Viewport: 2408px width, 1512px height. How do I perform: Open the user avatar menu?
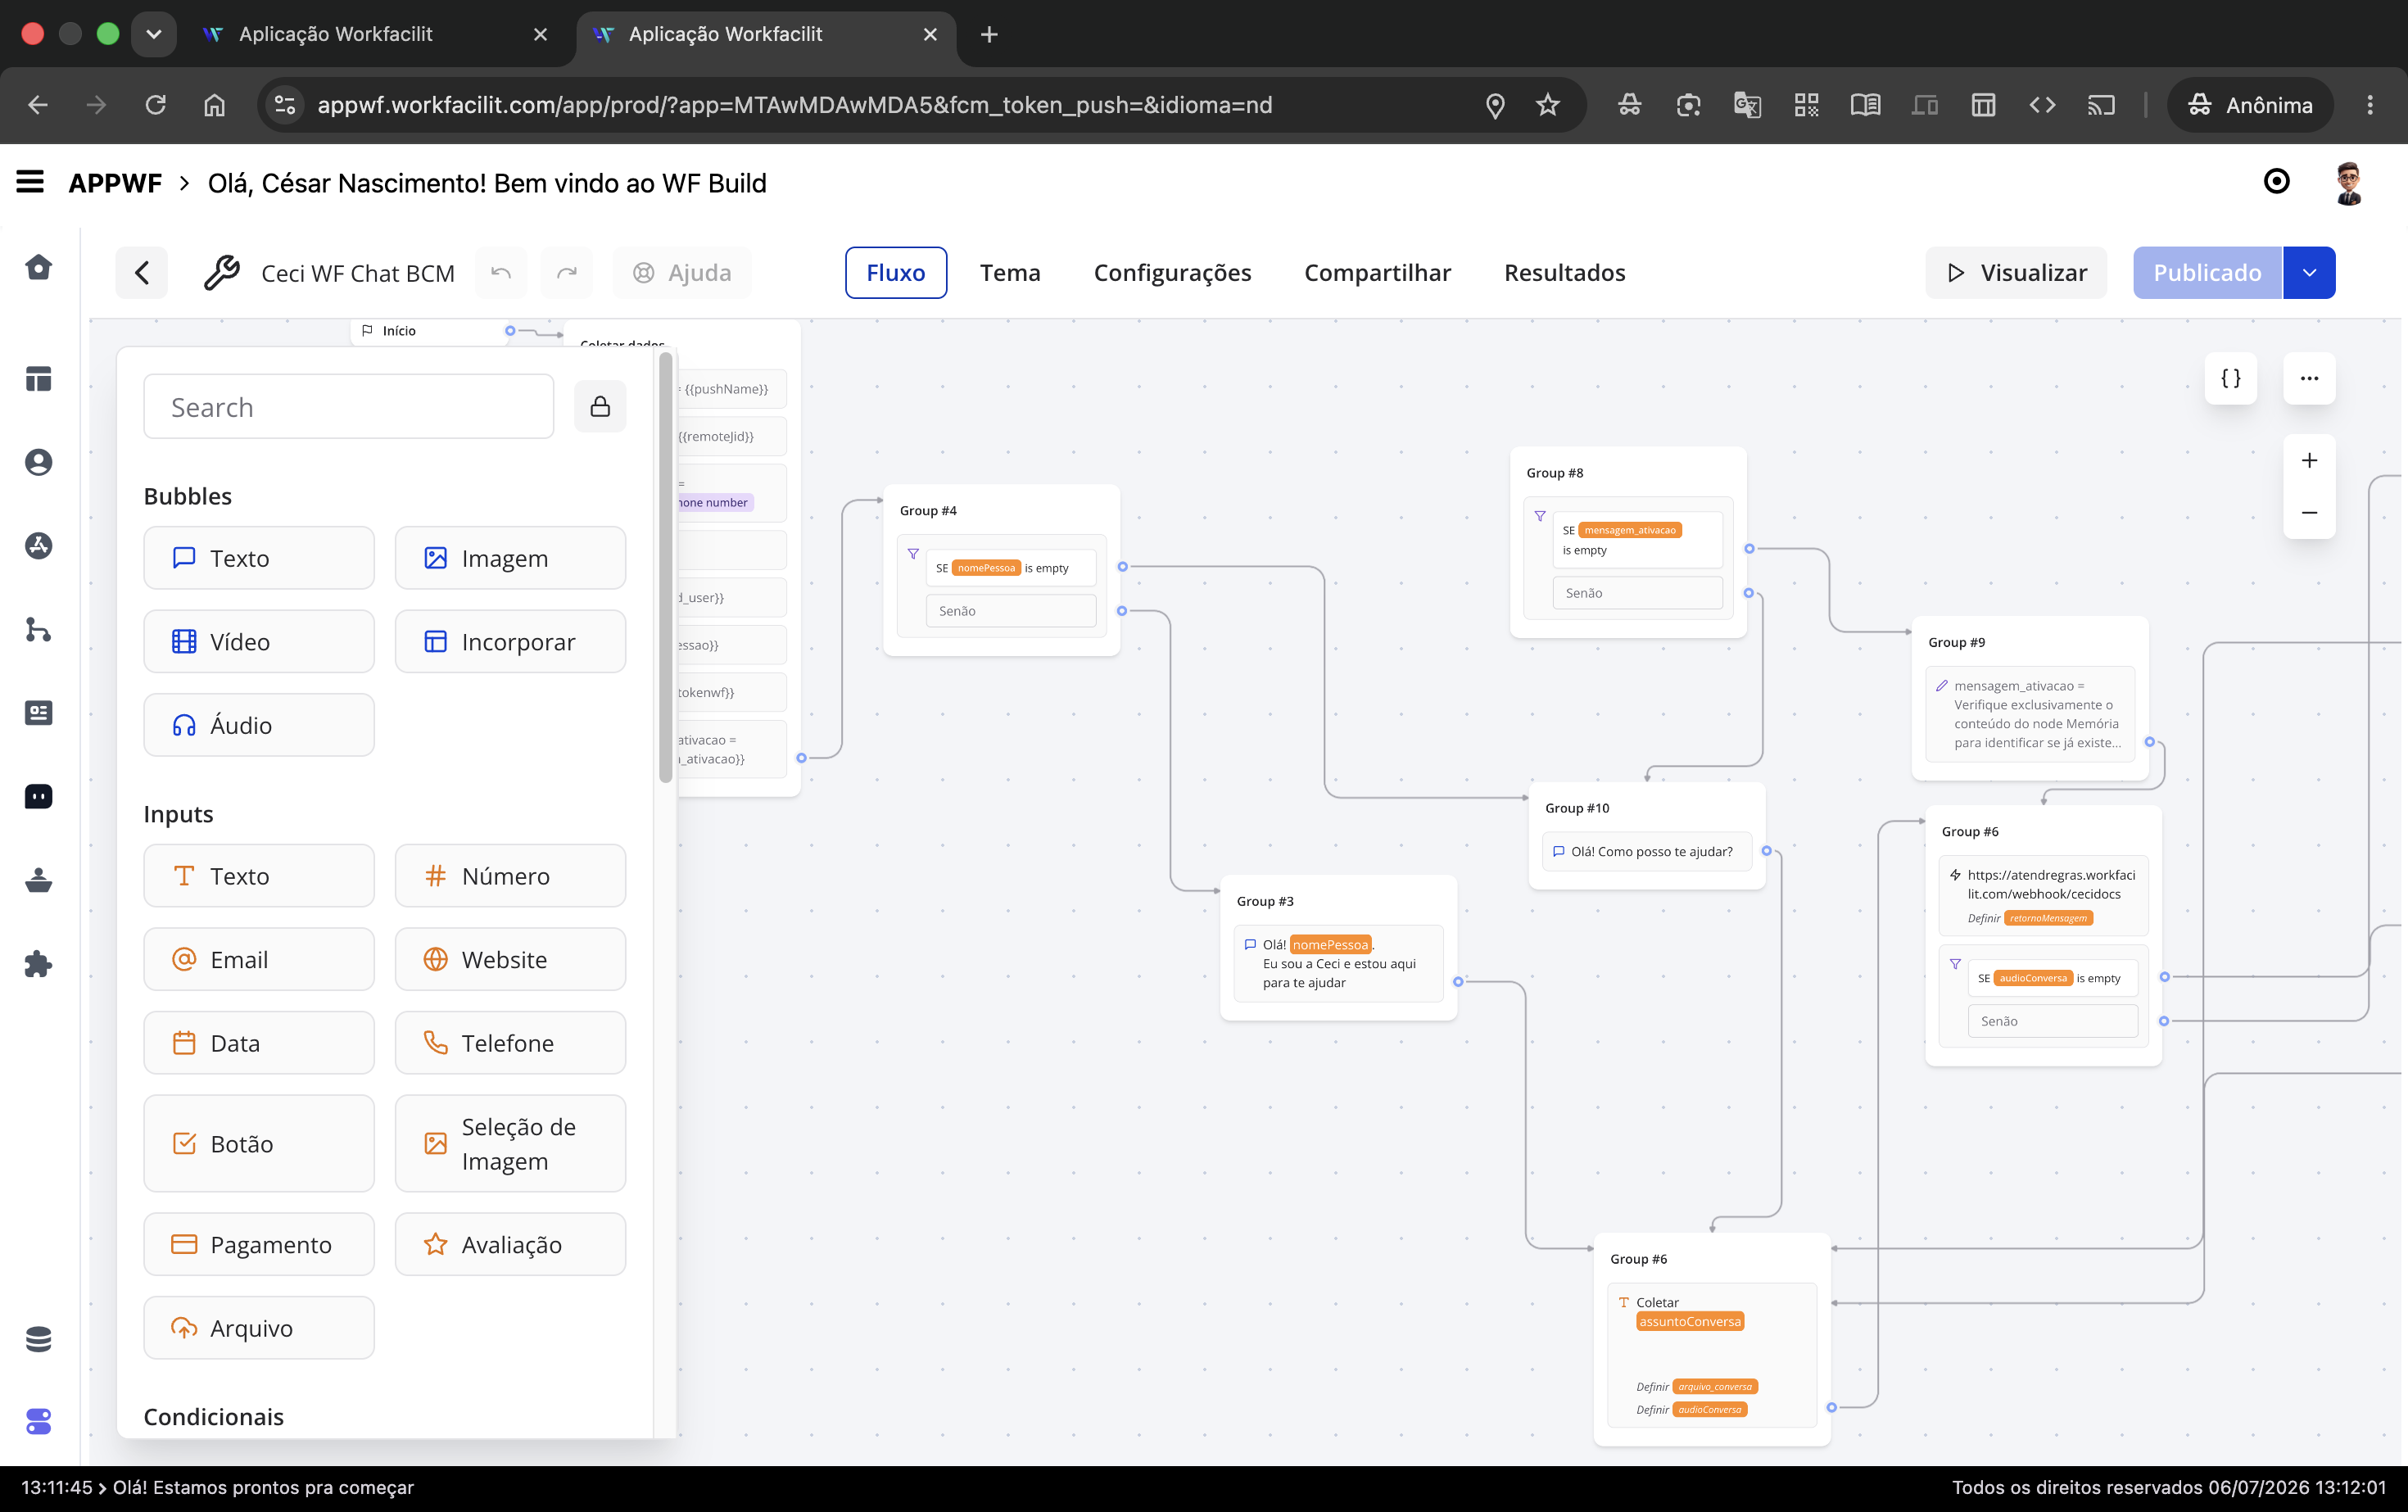point(2349,183)
